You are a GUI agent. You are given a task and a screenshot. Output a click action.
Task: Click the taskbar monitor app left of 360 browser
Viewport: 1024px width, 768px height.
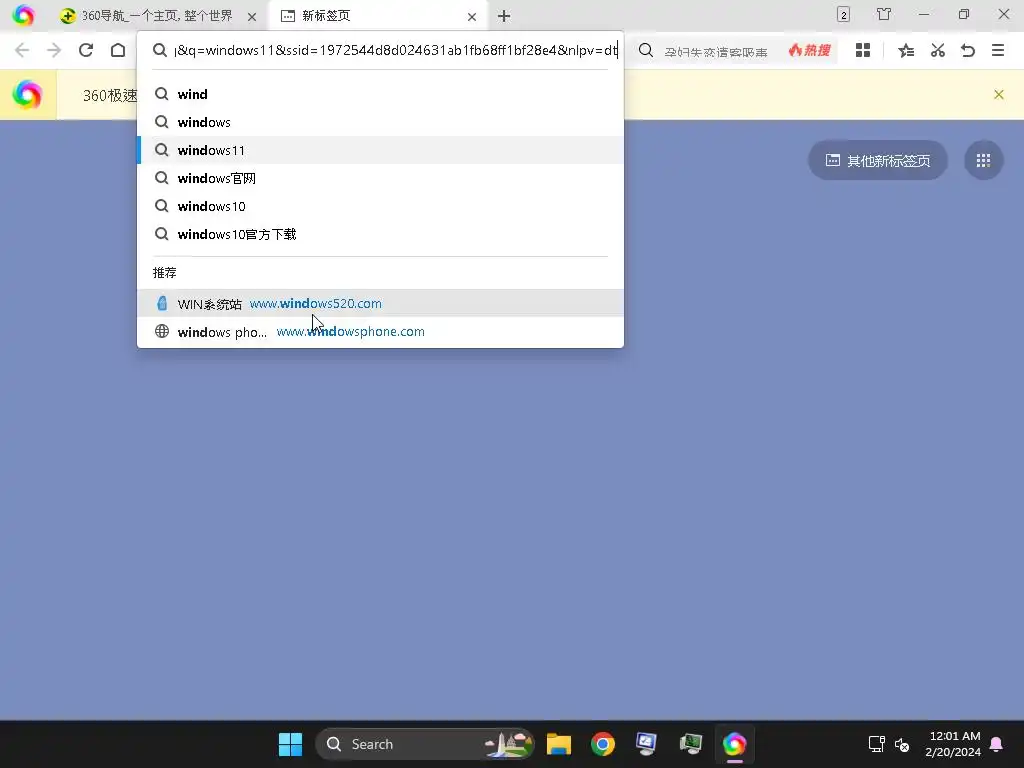(x=690, y=744)
